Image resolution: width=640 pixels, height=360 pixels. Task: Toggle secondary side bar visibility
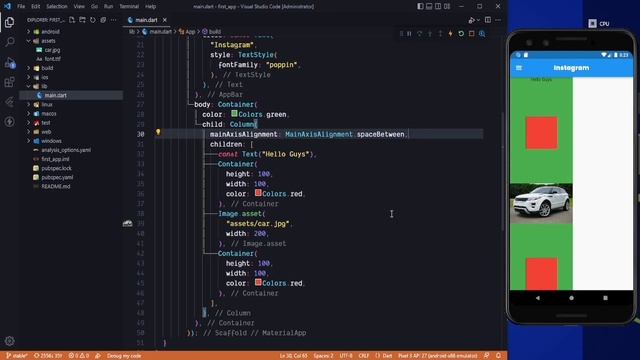438,6
